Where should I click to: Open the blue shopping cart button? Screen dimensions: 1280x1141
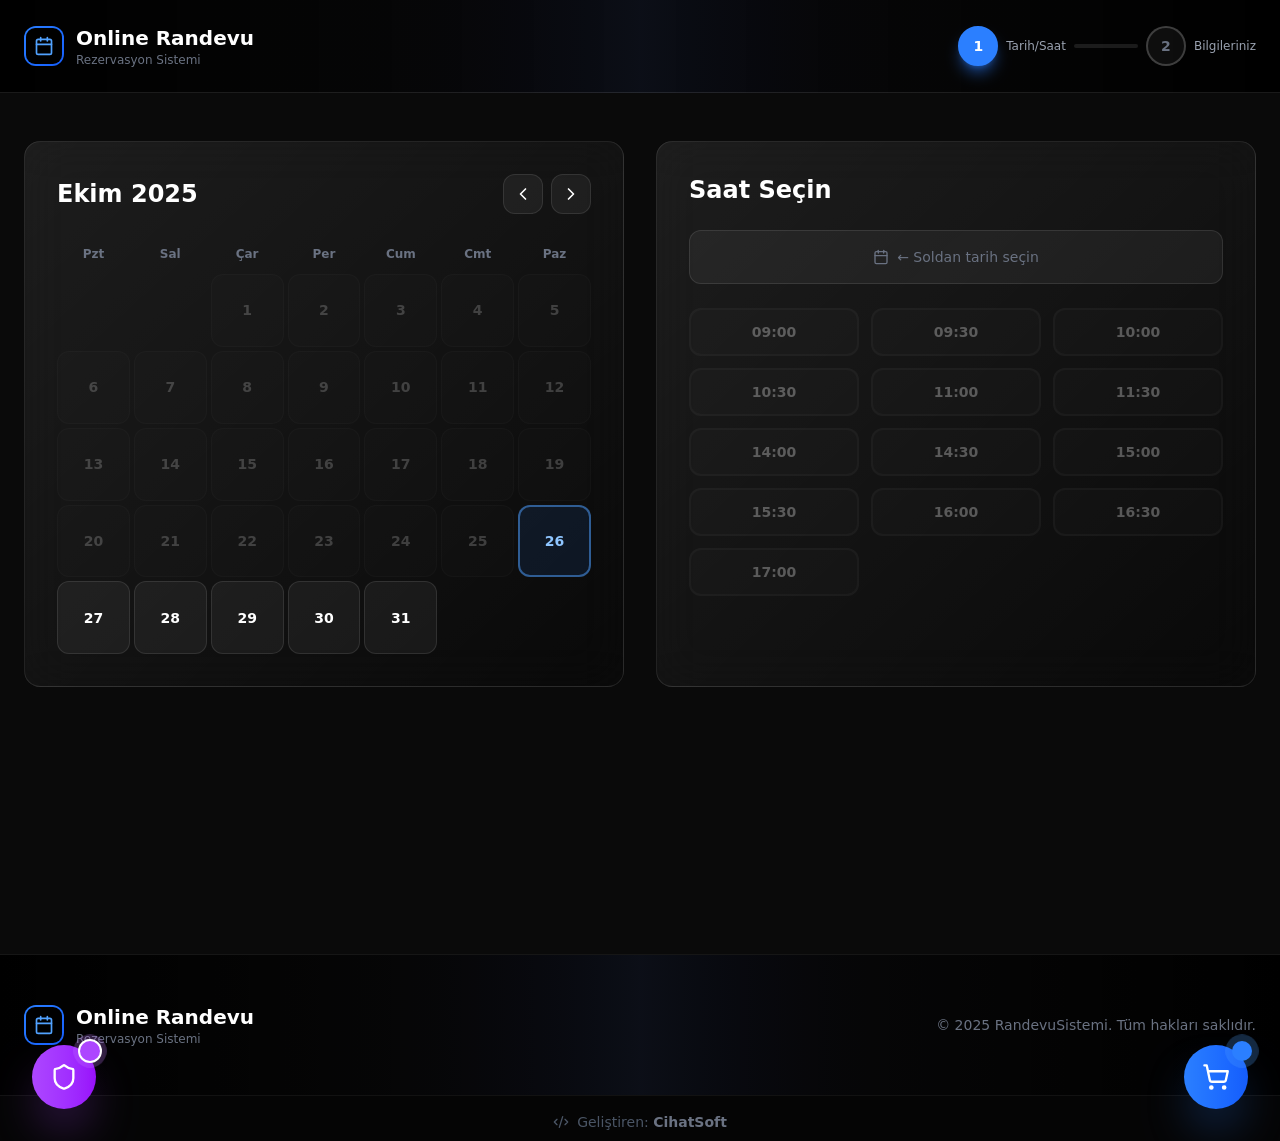point(1216,1077)
